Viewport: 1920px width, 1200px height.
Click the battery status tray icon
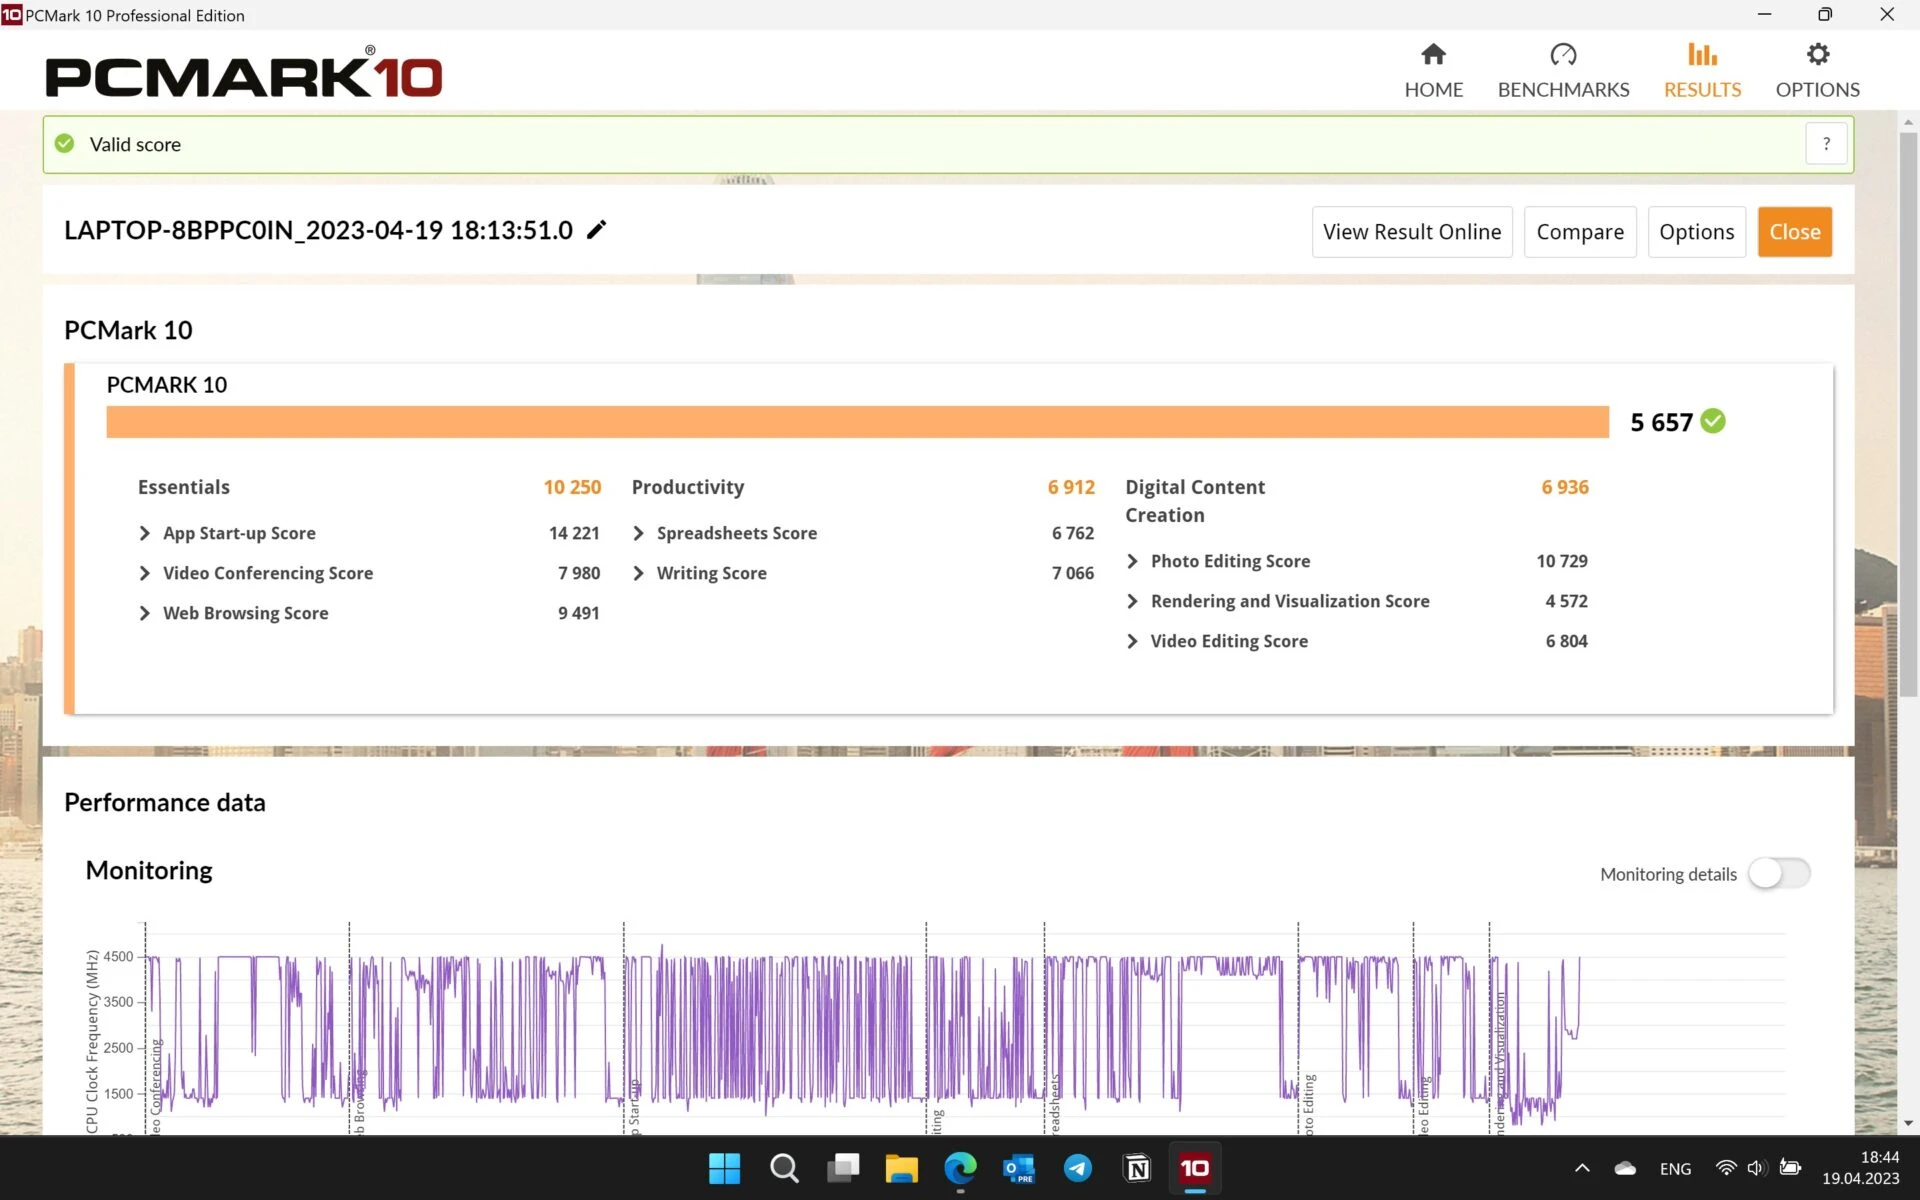click(x=1790, y=1168)
